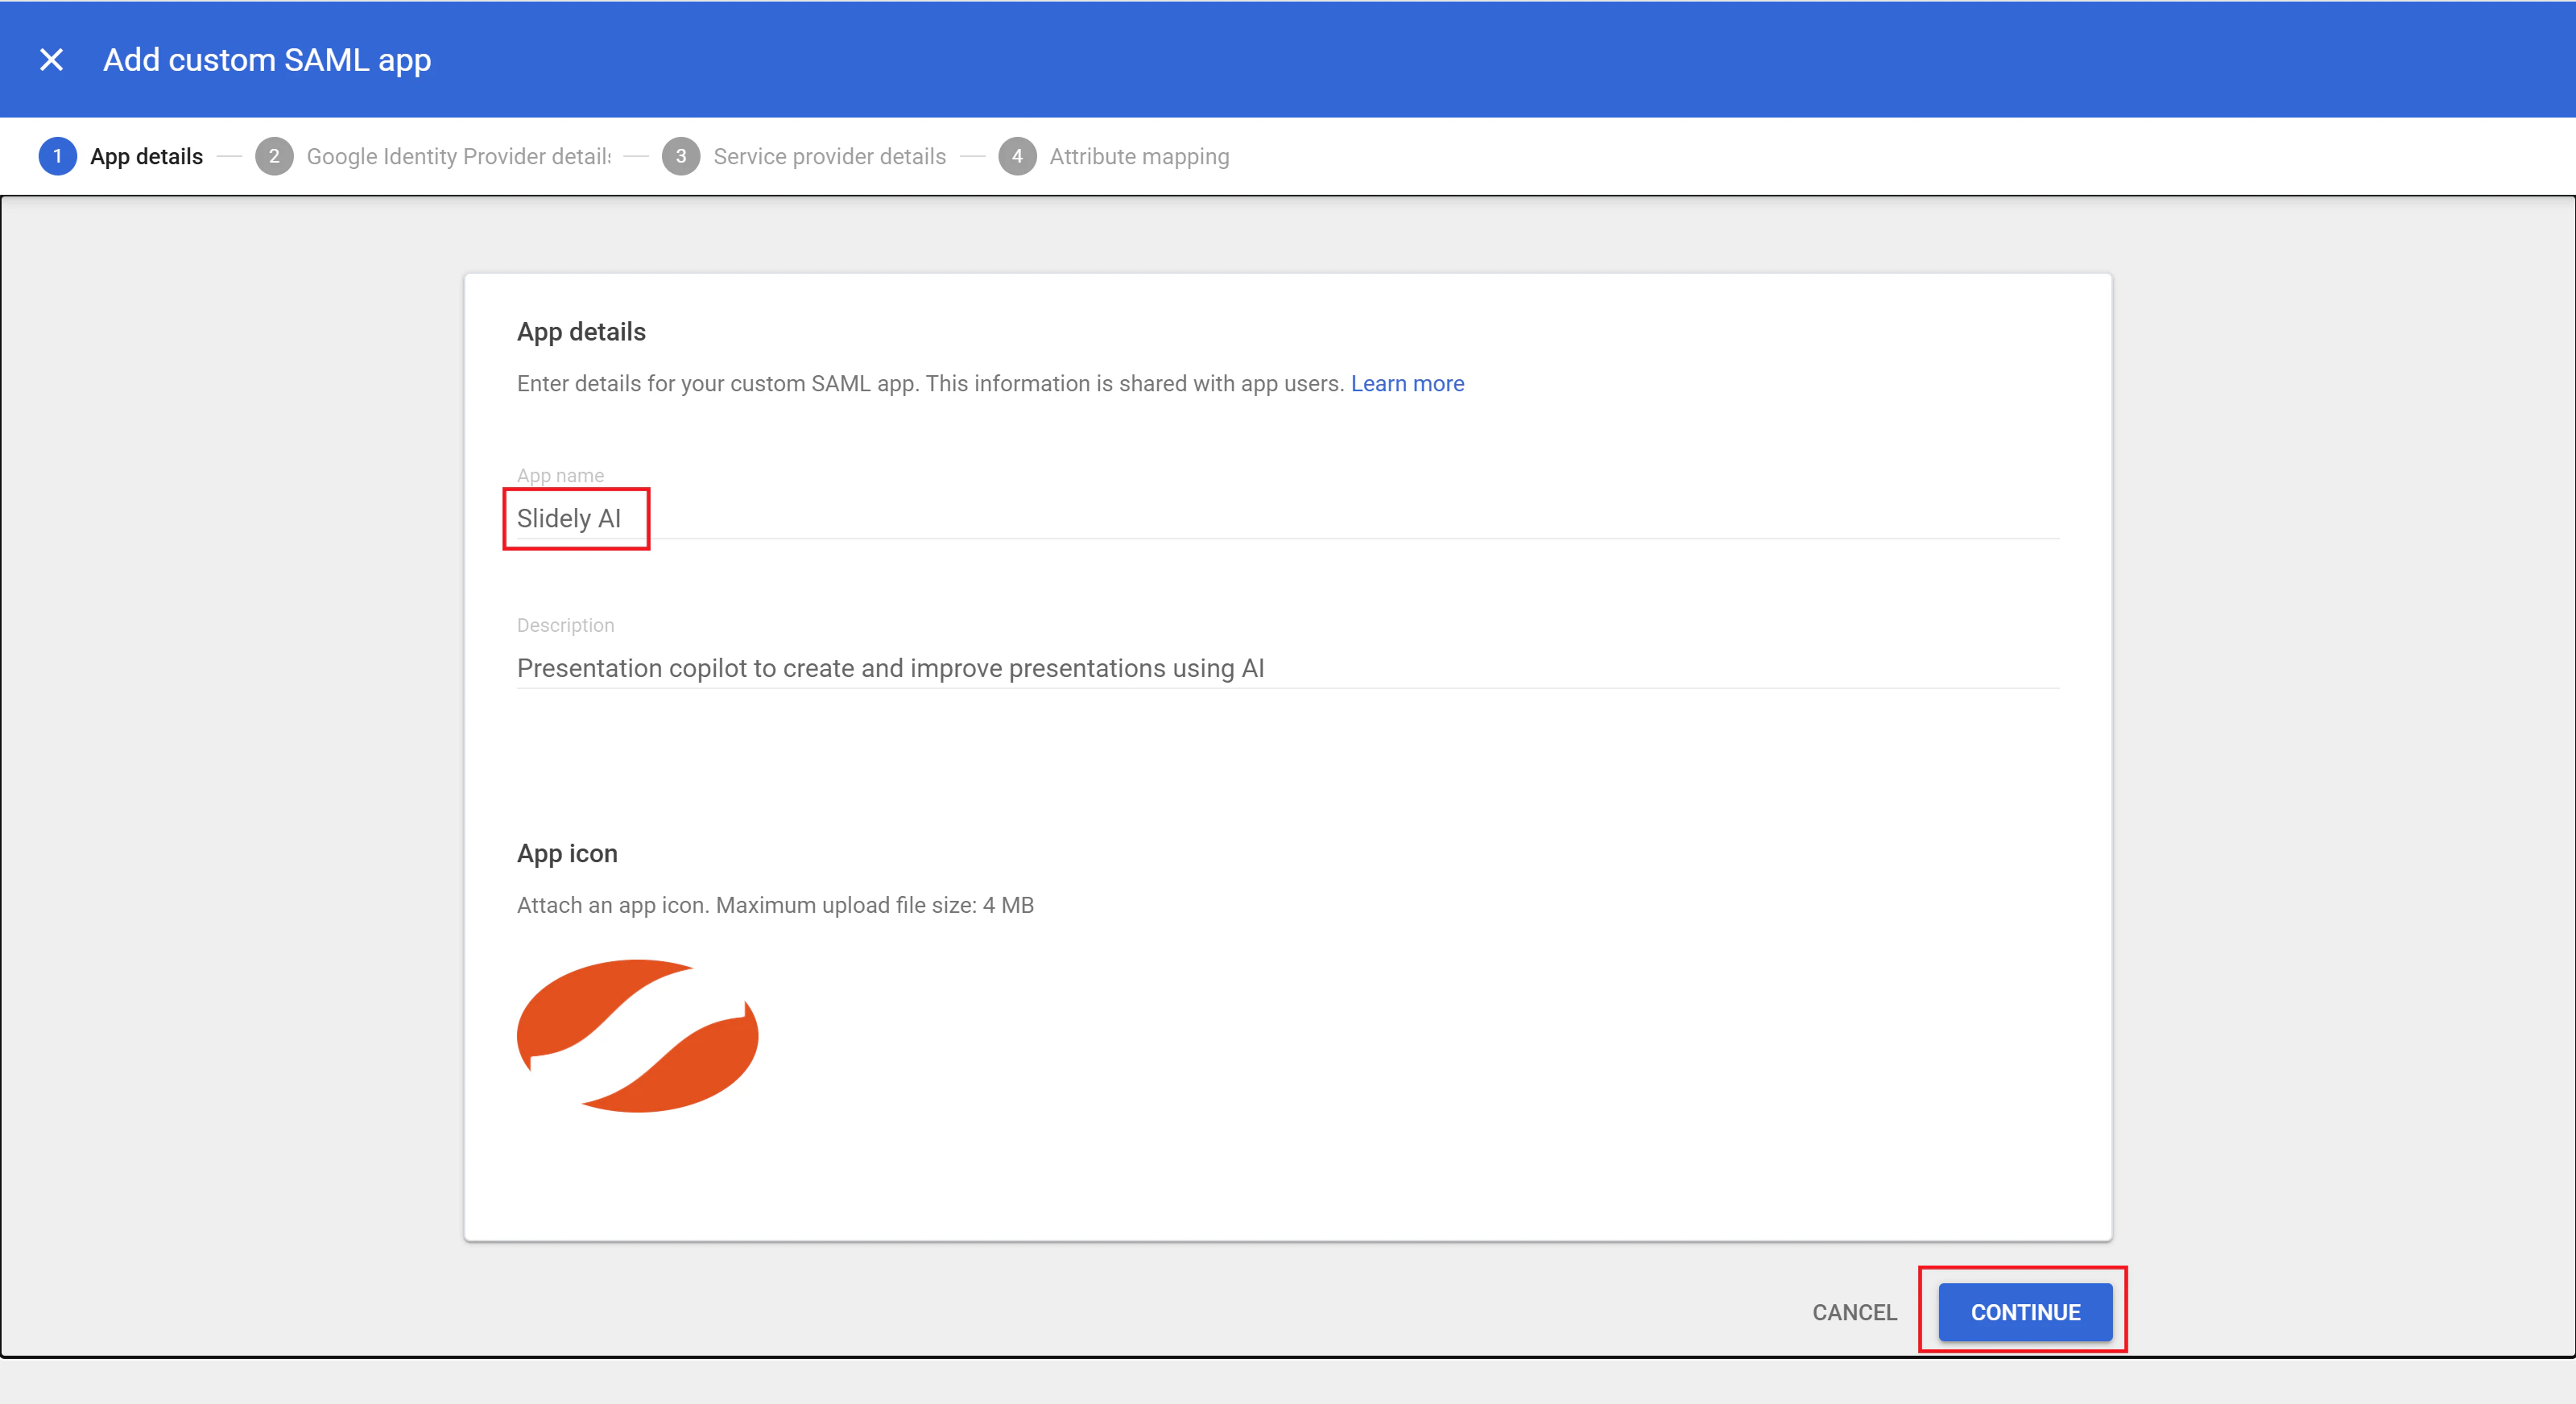The image size is (2576, 1404).
Task: Click the 'App icon' section heading
Action: tap(567, 854)
